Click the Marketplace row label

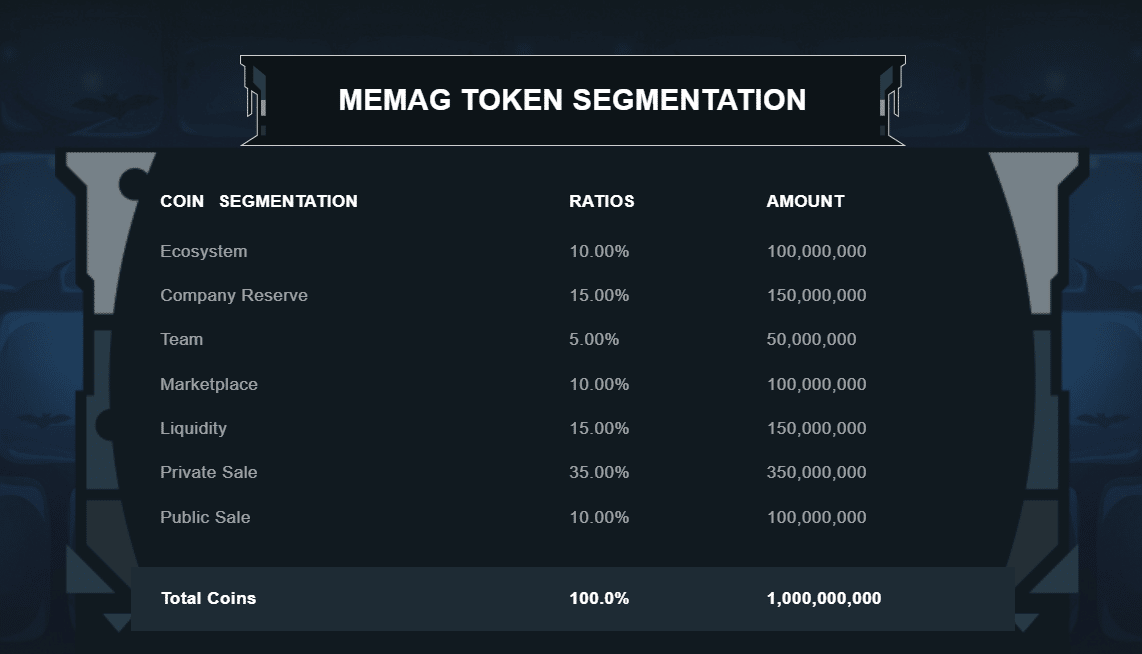209,384
